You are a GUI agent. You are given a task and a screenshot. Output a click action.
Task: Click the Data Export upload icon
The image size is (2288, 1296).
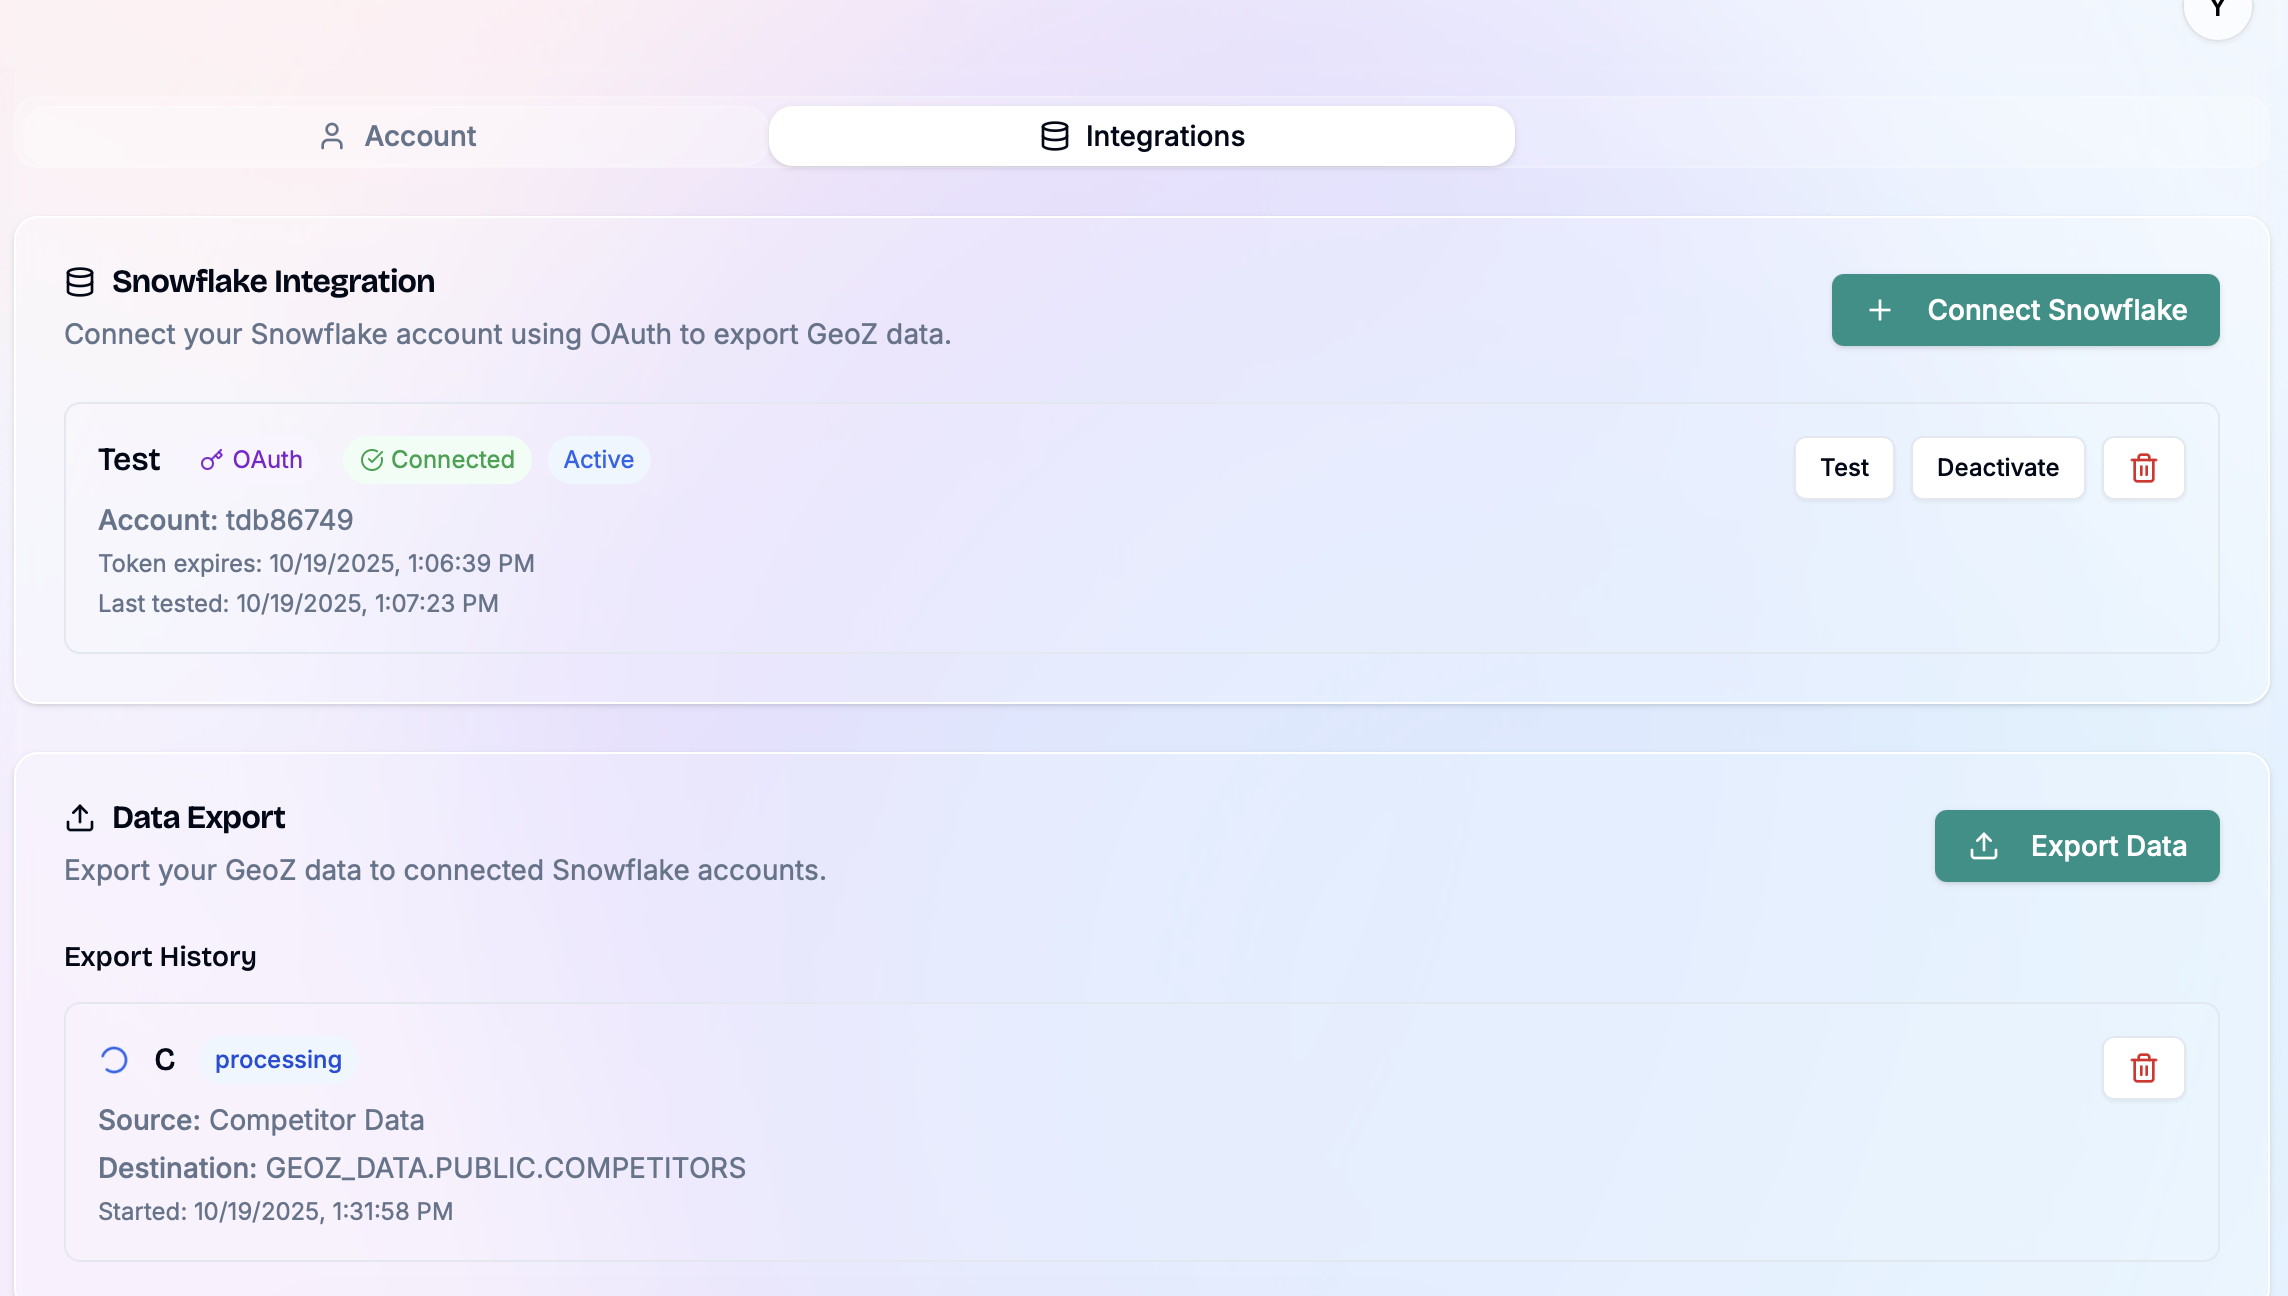(80, 818)
